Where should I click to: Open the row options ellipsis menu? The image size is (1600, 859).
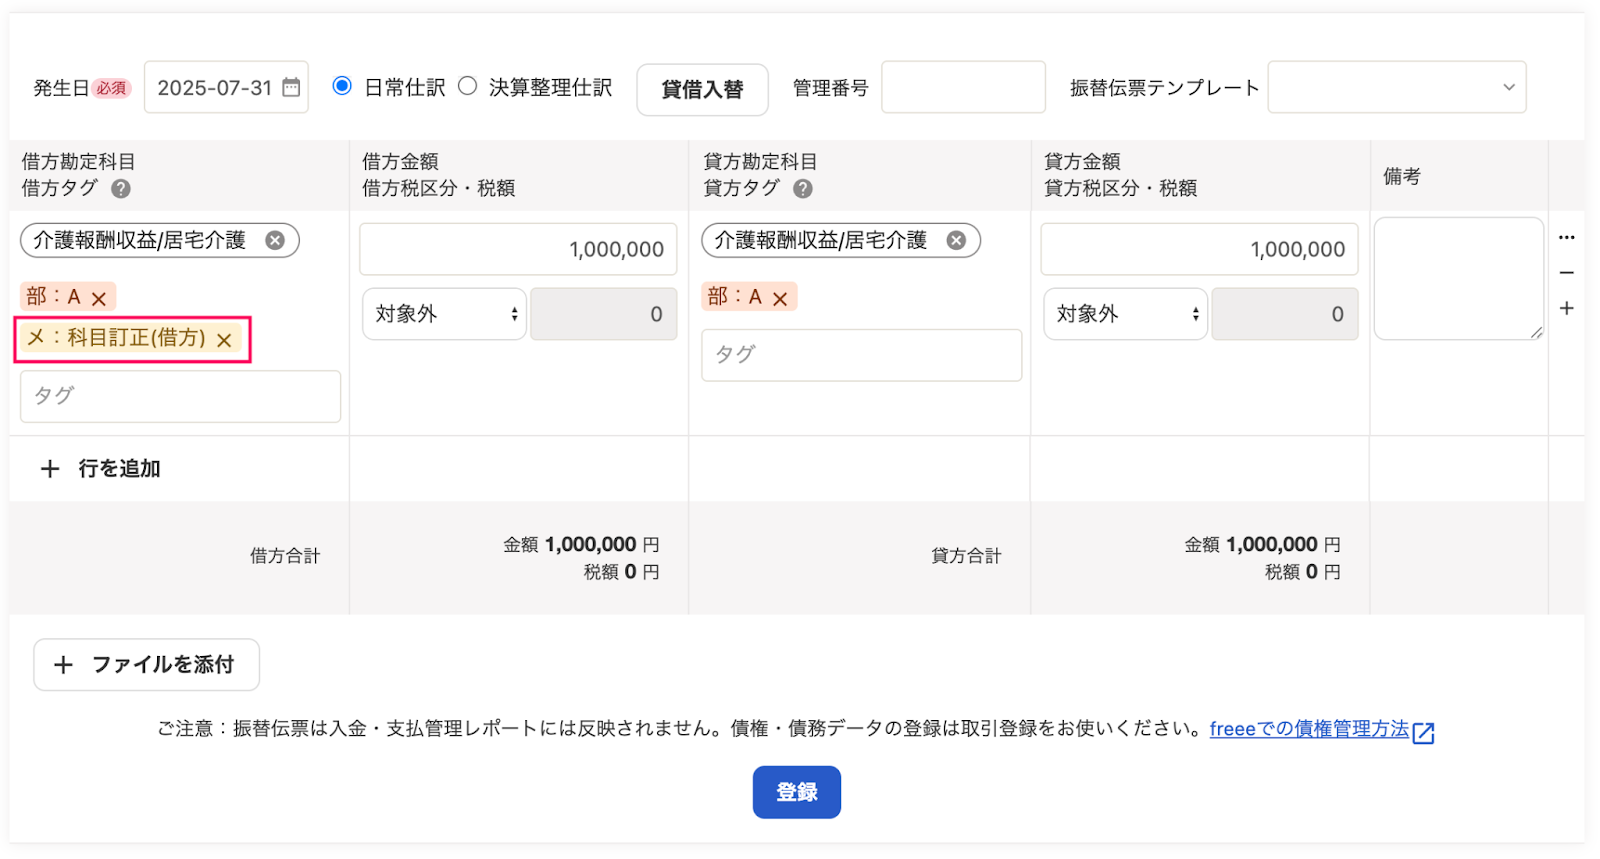click(1566, 237)
